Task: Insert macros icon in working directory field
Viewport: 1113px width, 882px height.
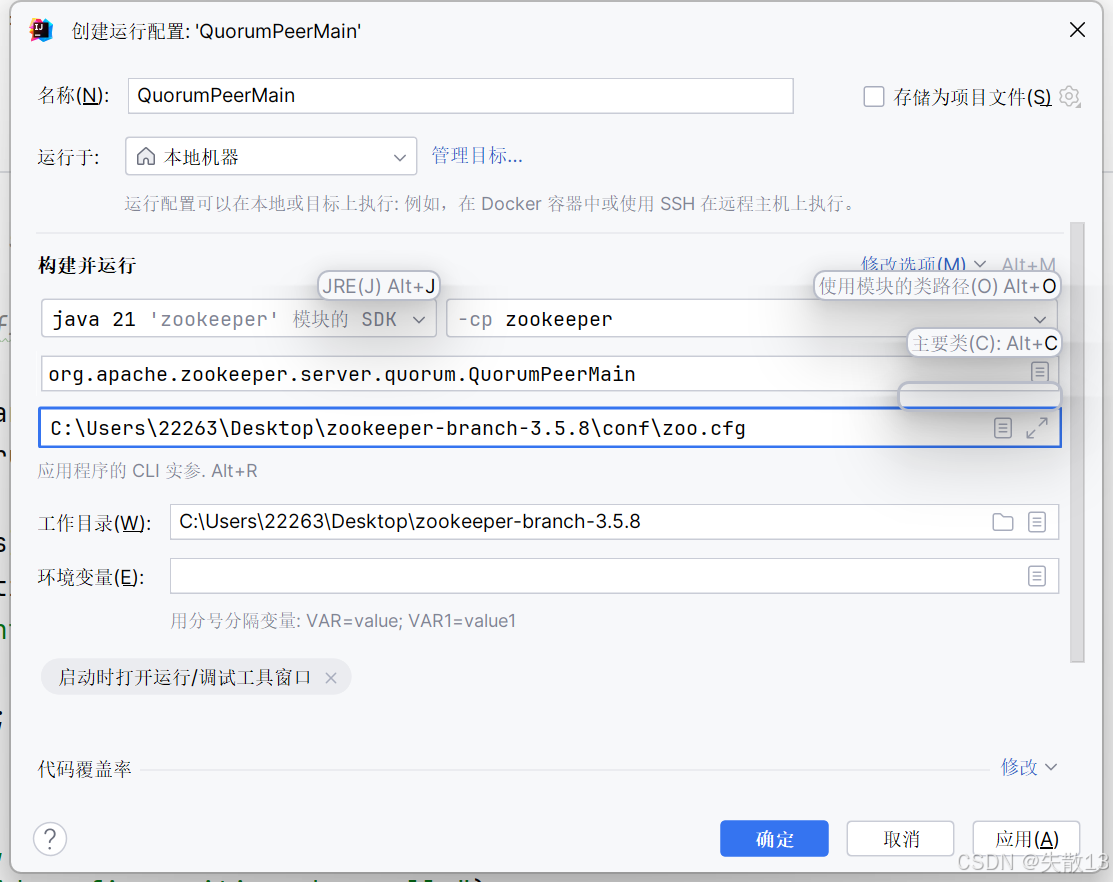Action: click(x=1036, y=522)
